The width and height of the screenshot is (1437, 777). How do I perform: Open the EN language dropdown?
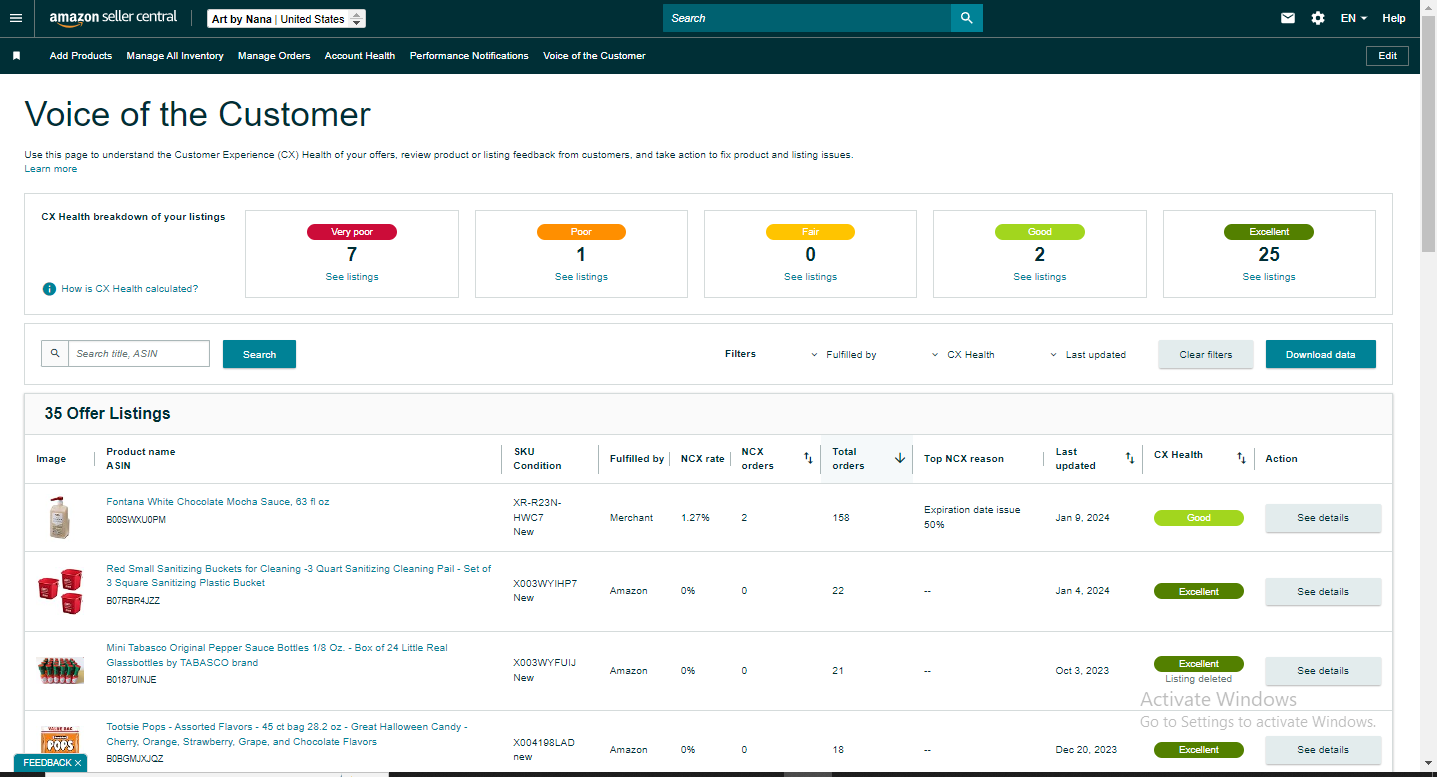tap(1354, 18)
